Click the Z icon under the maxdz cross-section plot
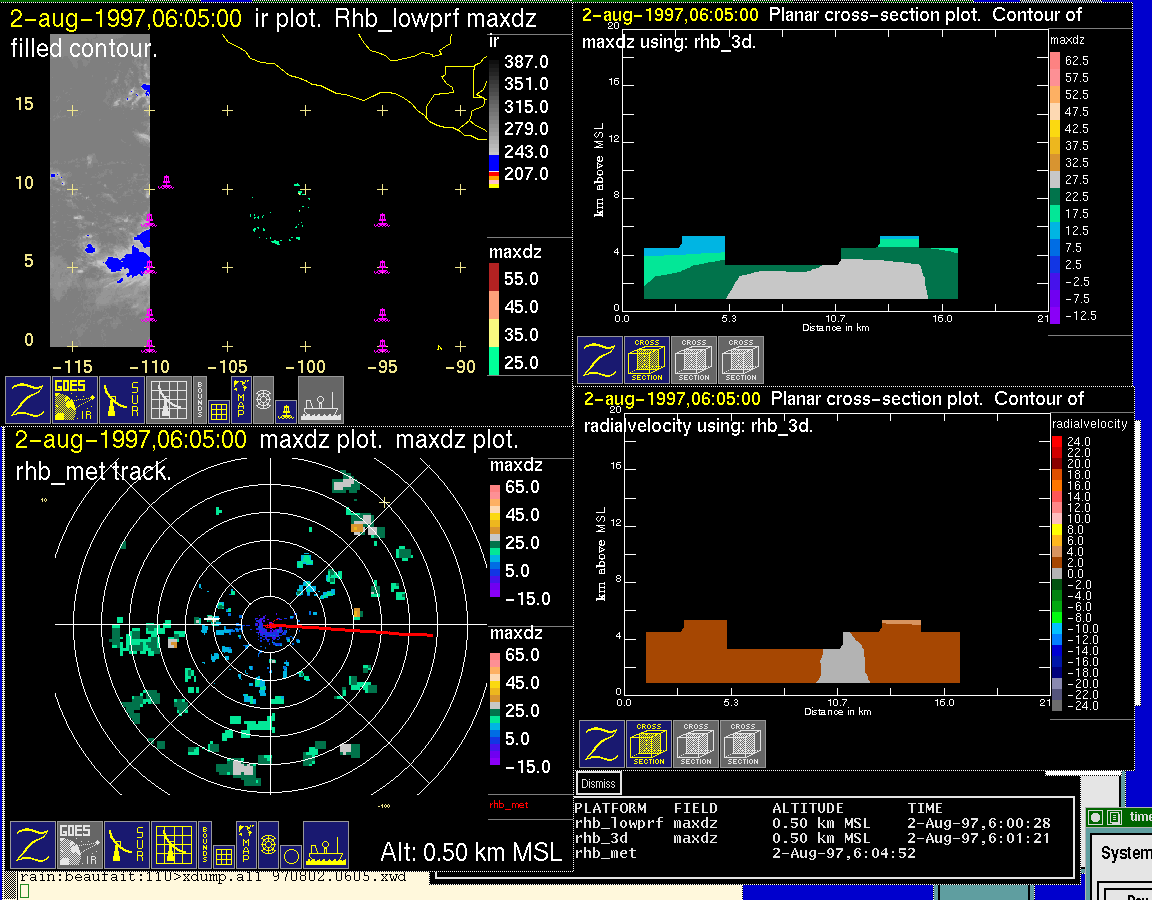This screenshot has width=1152, height=900. point(600,360)
